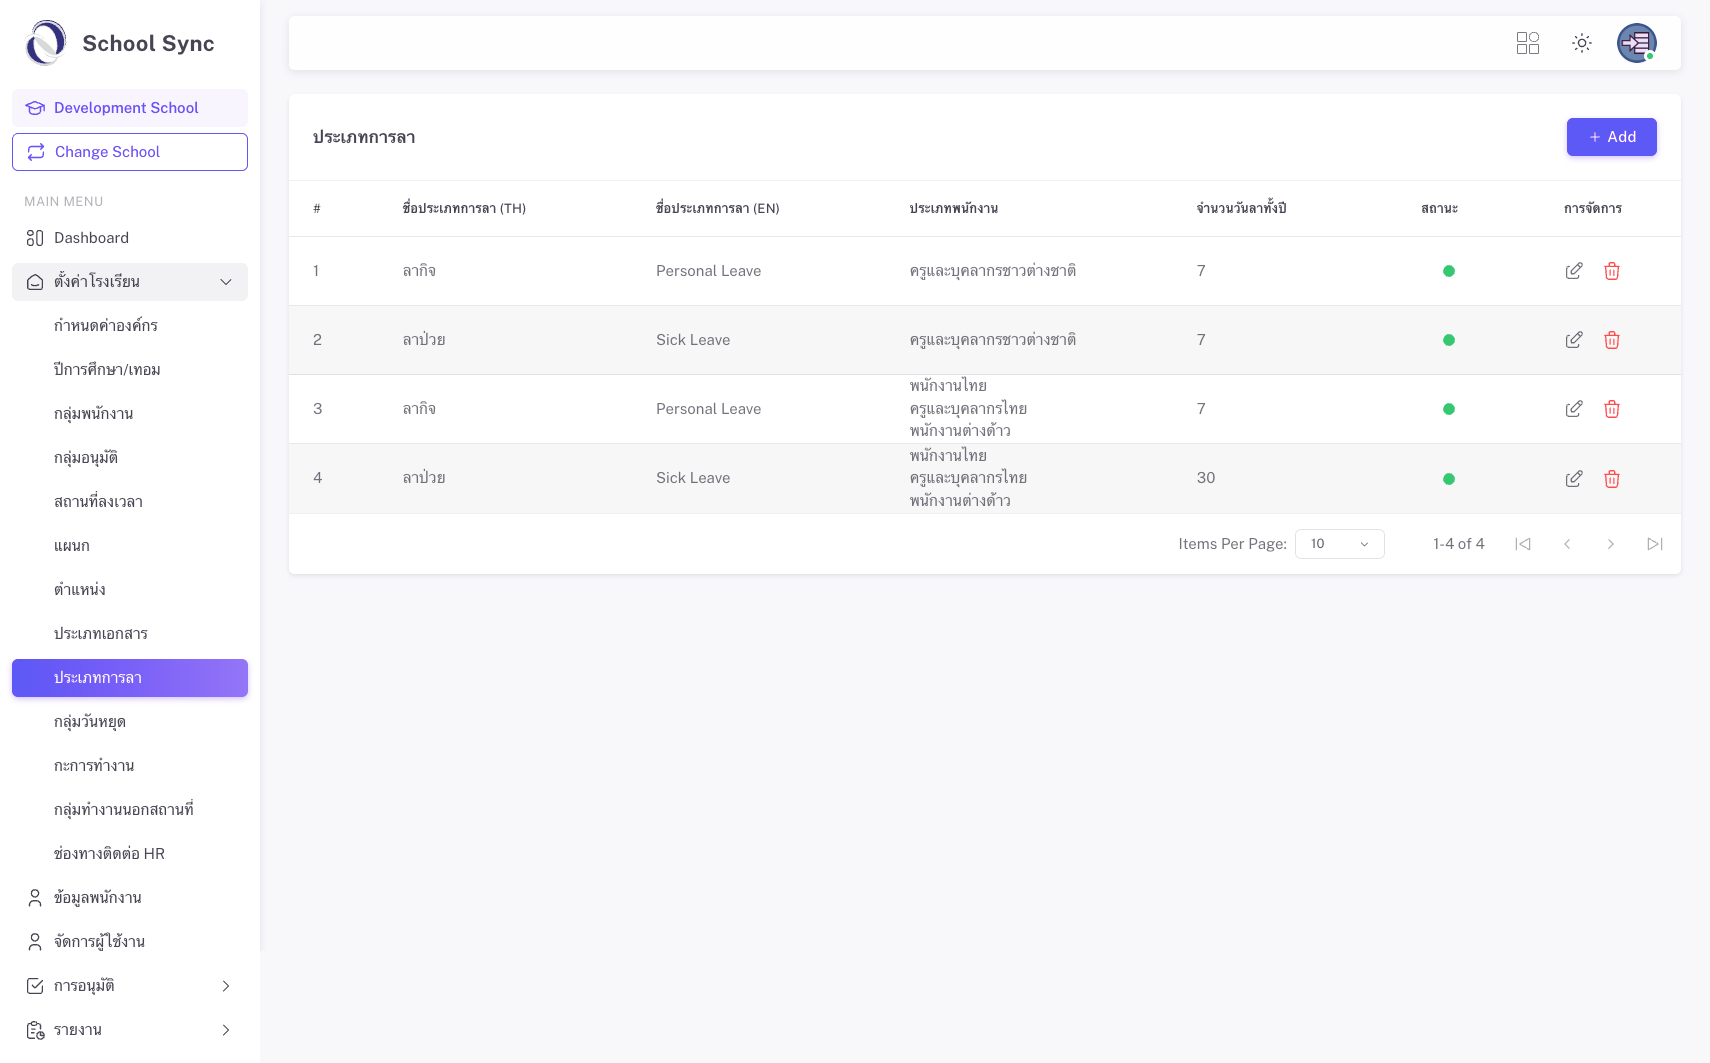Click ชื่อประเภทการลา (TH) column header
The image size is (1710, 1063).
[x=464, y=209]
